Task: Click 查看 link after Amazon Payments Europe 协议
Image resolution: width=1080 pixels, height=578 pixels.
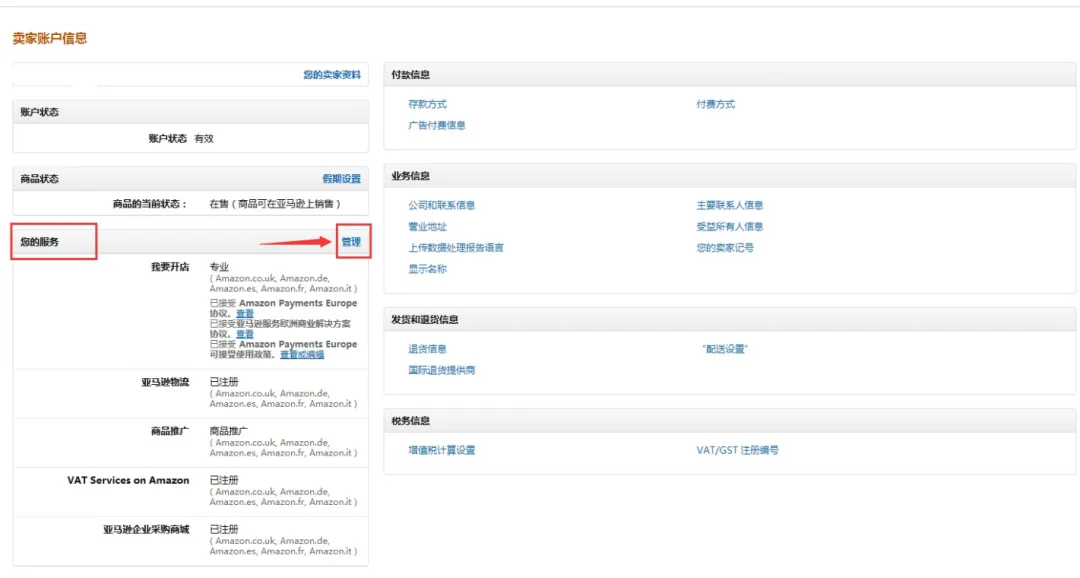Action: click(245, 313)
